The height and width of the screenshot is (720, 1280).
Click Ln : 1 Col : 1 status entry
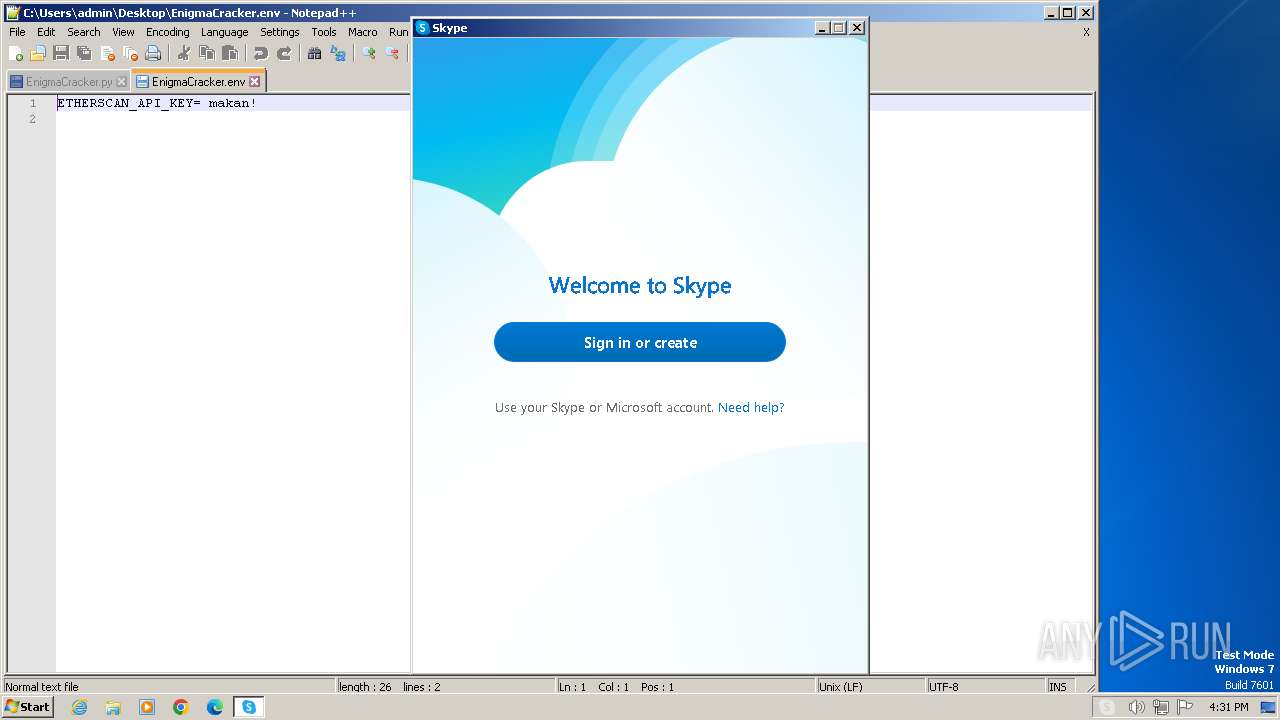686,687
